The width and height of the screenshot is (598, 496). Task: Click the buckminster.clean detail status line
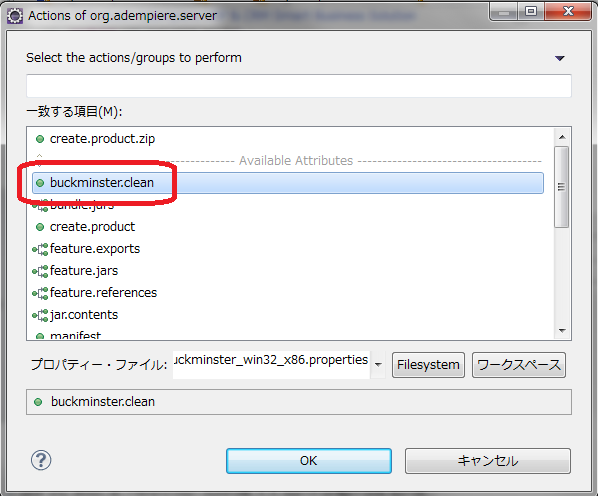pyautogui.click(x=299, y=402)
